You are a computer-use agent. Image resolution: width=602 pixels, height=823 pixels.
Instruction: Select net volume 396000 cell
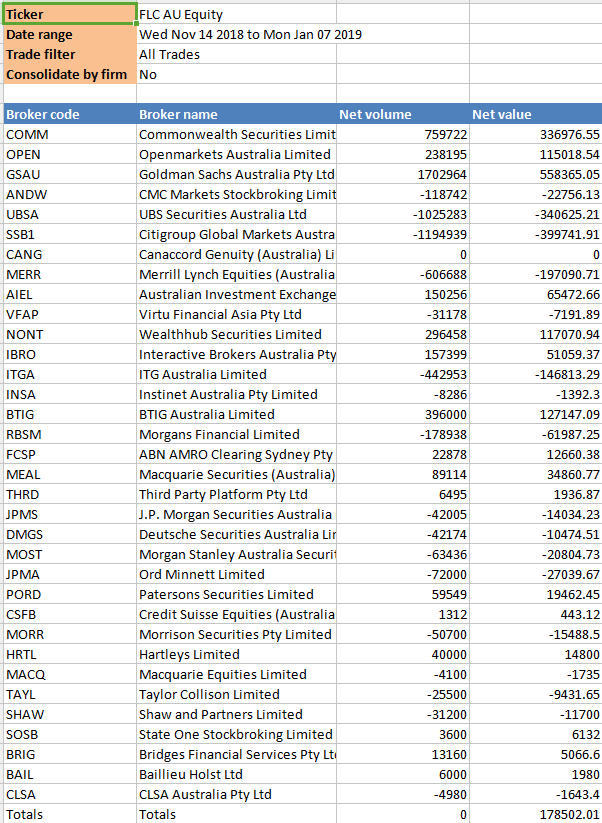[x=403, y=414]
